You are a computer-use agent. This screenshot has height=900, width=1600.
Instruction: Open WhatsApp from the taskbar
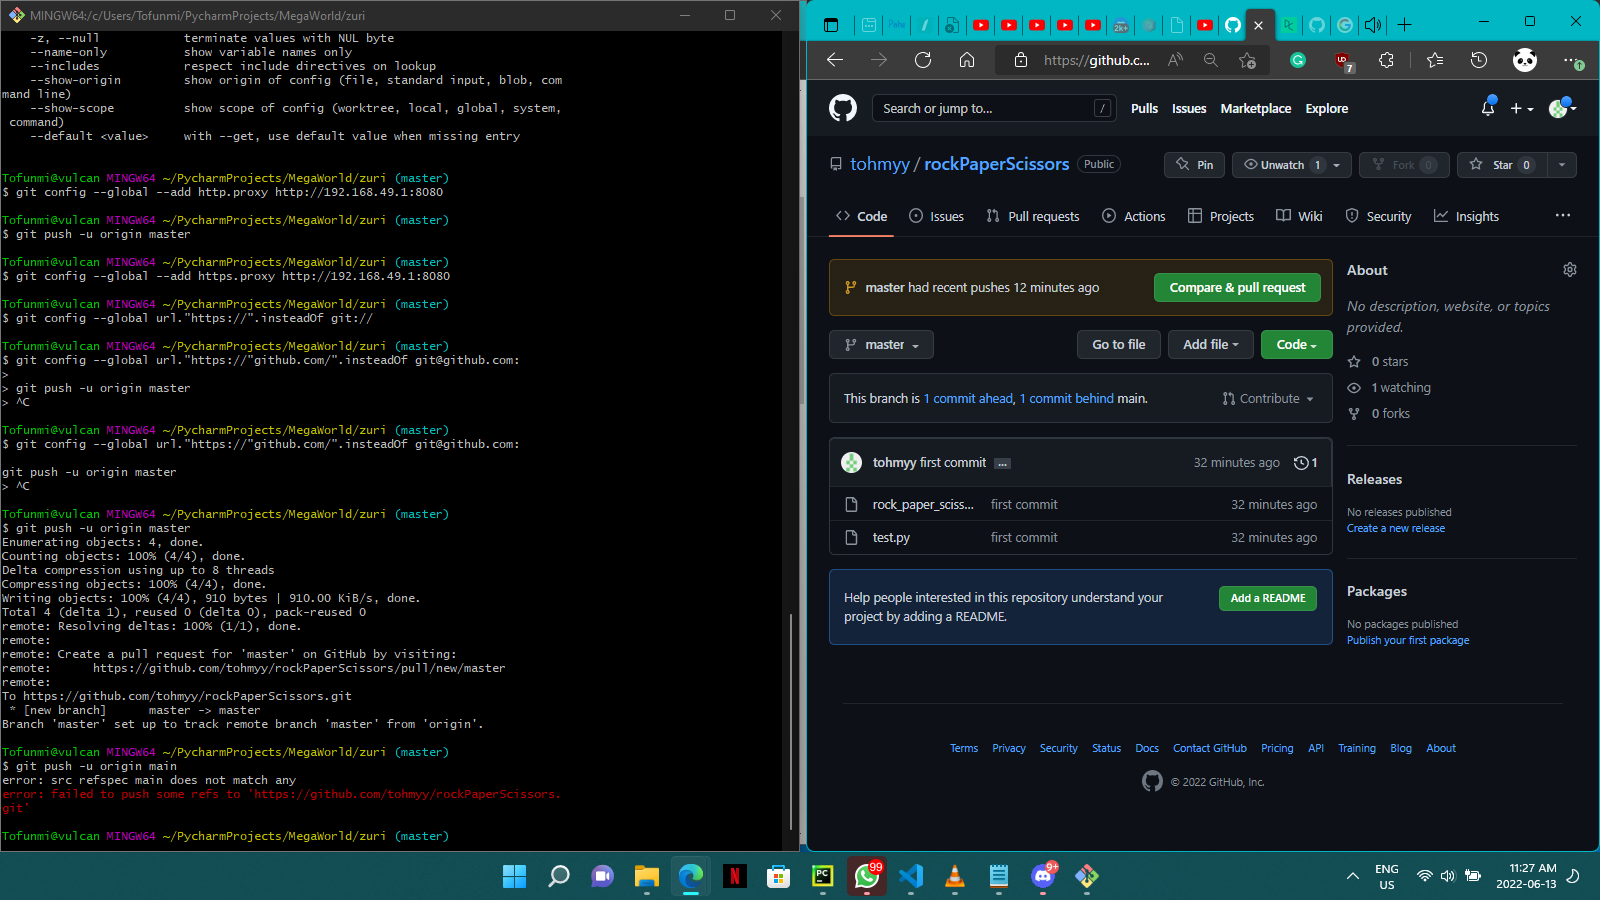click(866, 876)
